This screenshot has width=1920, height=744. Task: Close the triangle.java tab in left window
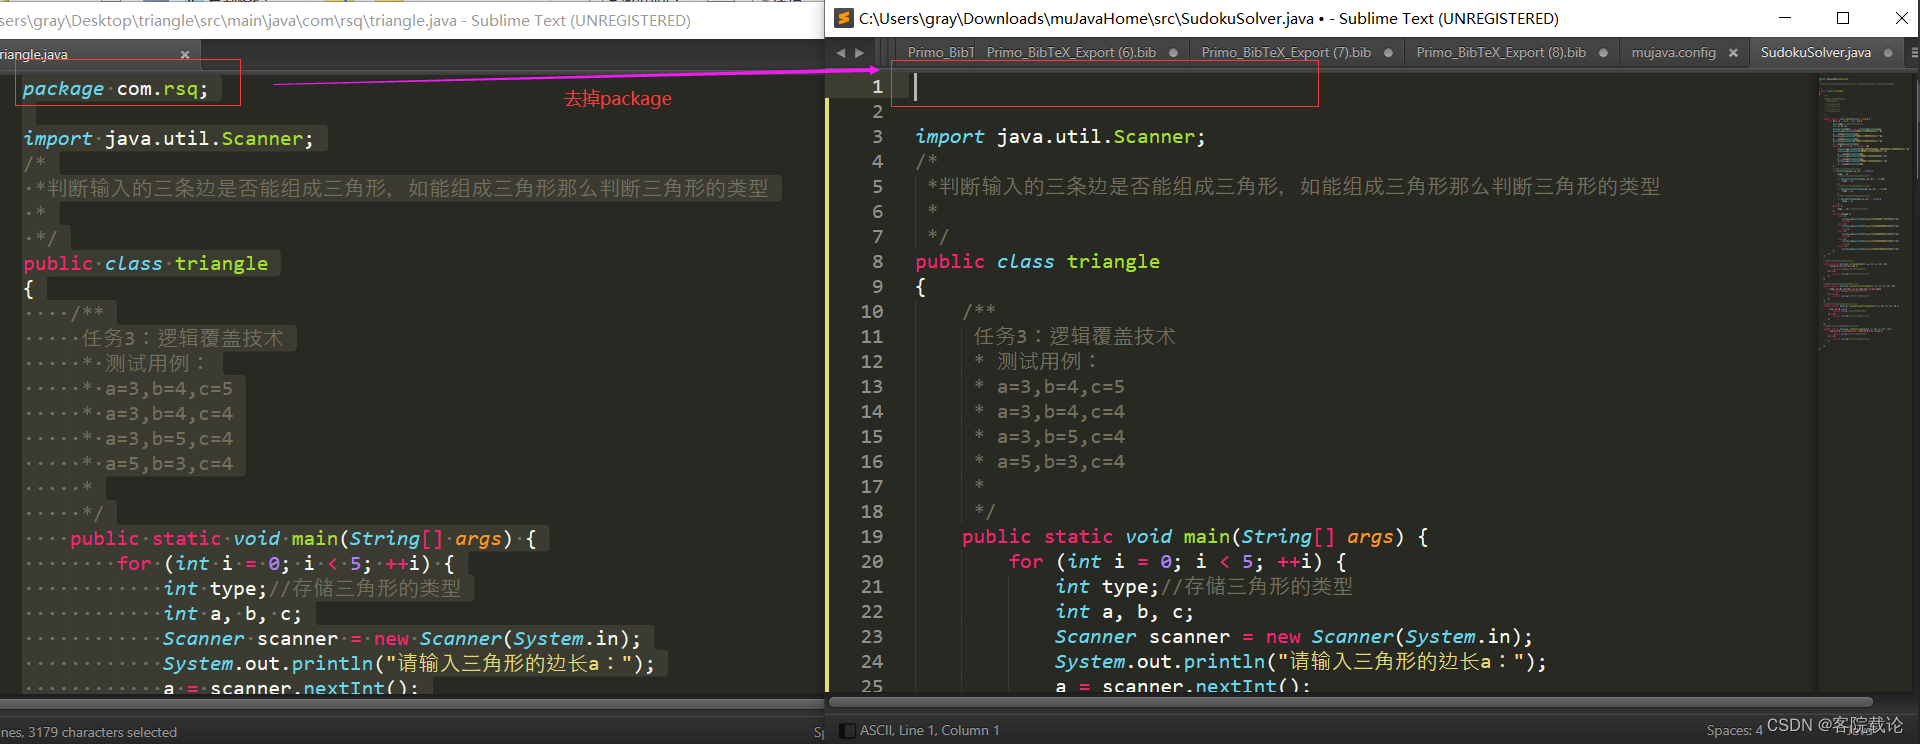[x=185, y=55]
